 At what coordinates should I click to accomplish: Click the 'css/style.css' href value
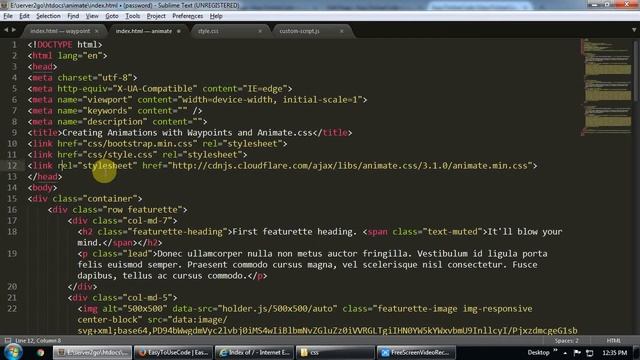click(120, 155)
